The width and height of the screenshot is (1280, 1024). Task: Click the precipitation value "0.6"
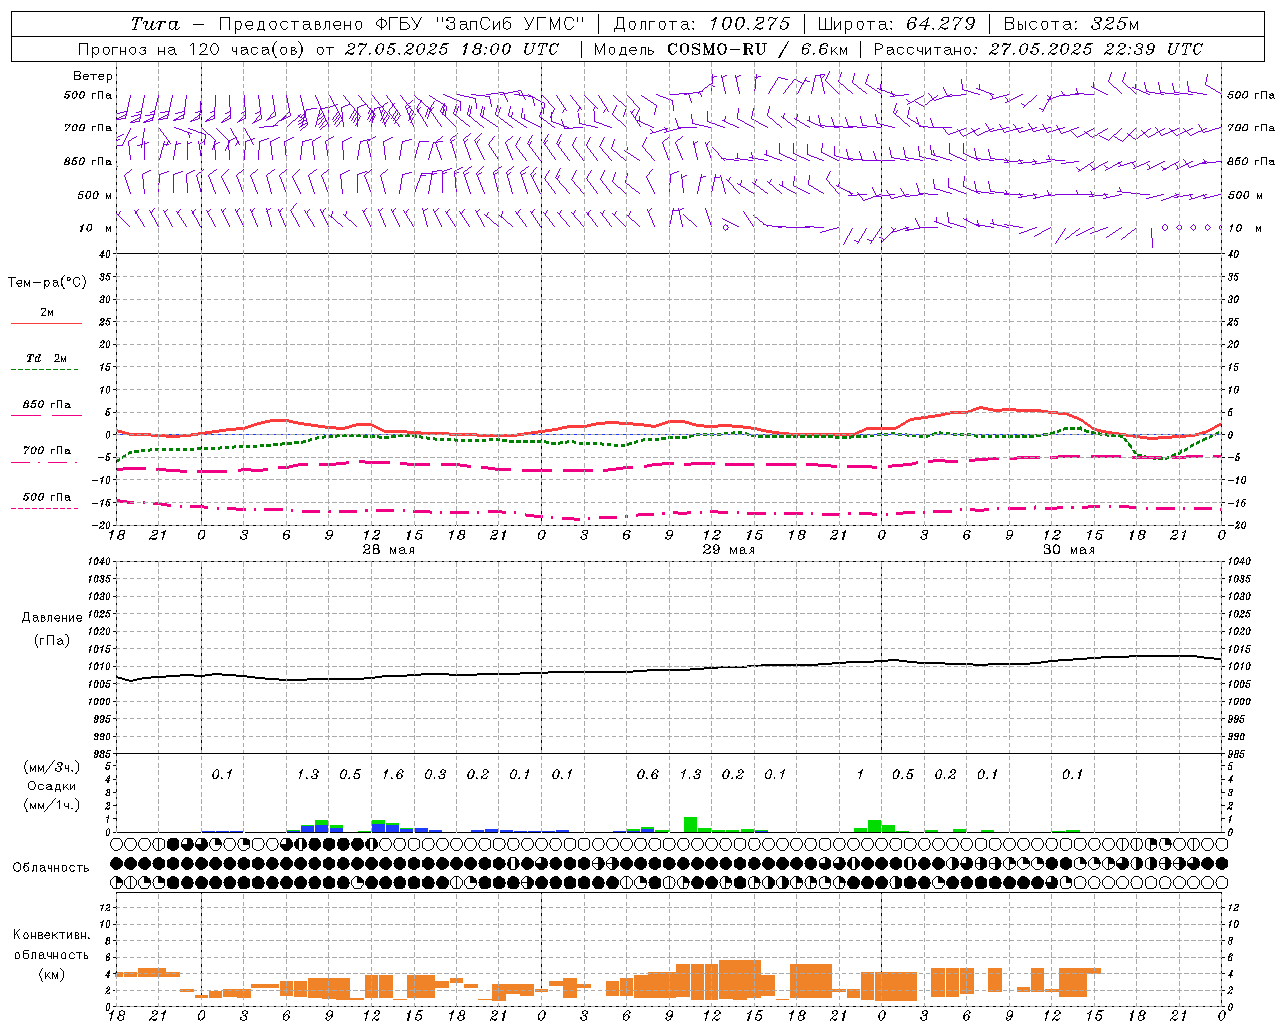coord(648,775)
